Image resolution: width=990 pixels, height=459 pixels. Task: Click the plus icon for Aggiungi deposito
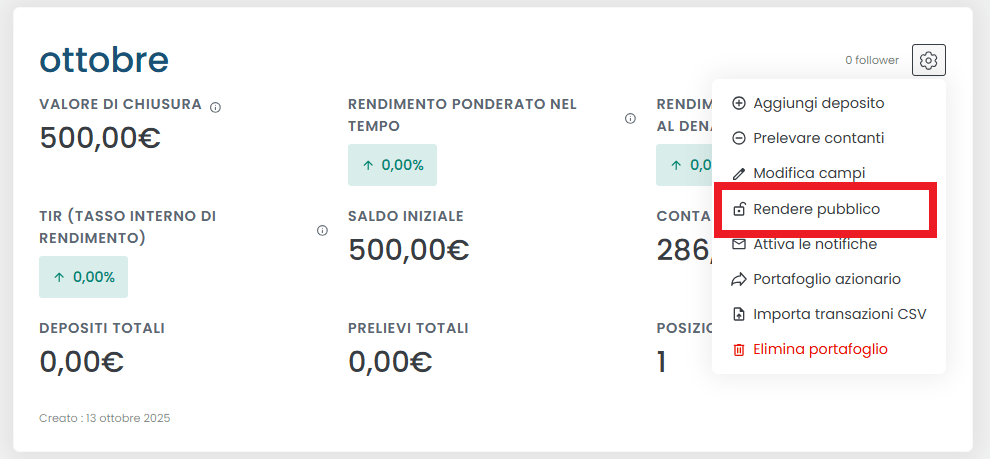739,103
